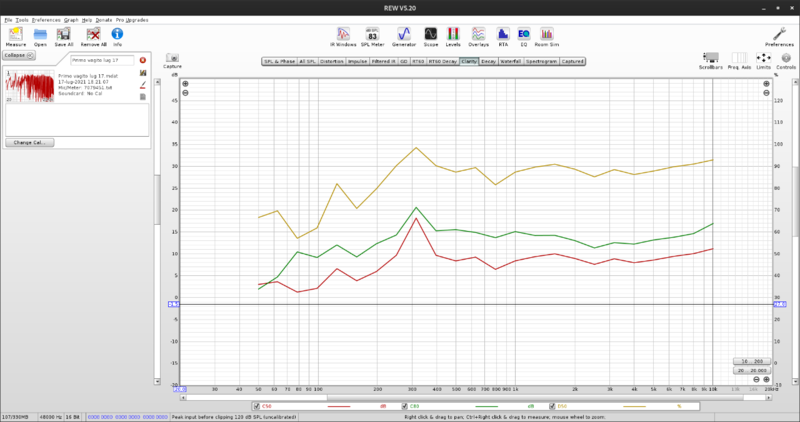Open the SPL Meter tool
This screenshot has width=800, height=422.
(x=373, y=35)
